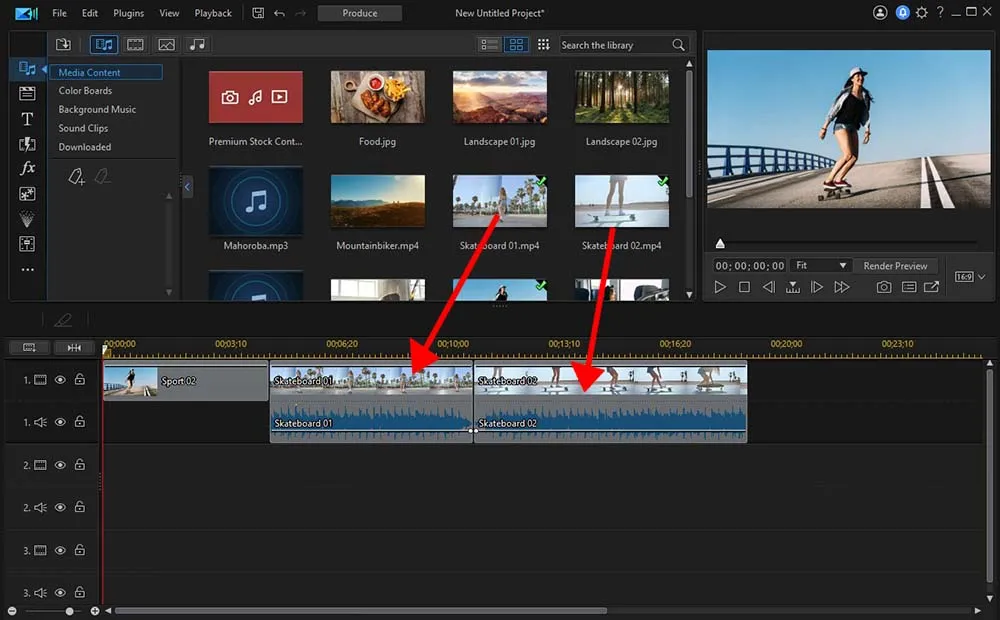The height and width of the screenshot is (620, 1000).
Task: Take a snapshot with the camera icon
Action: point(884,287)
